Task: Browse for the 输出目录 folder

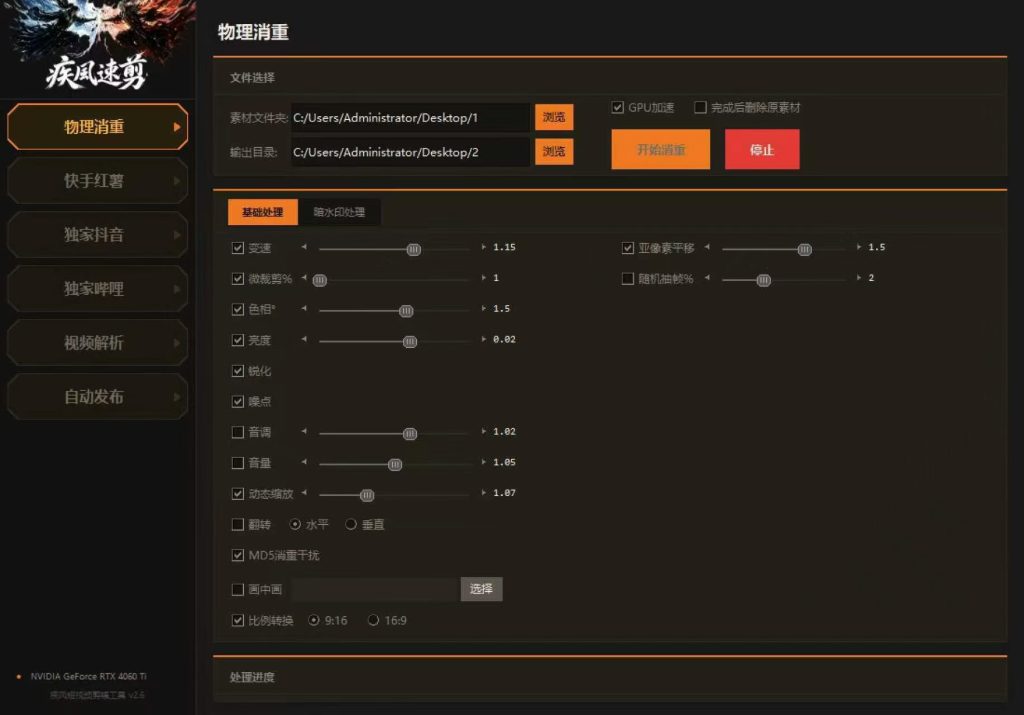Action: point(554,151)
